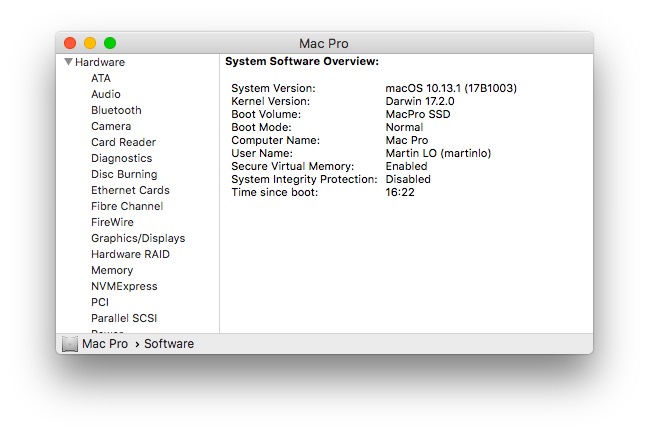
Task: Show Memory information
Action: point(112,270)
